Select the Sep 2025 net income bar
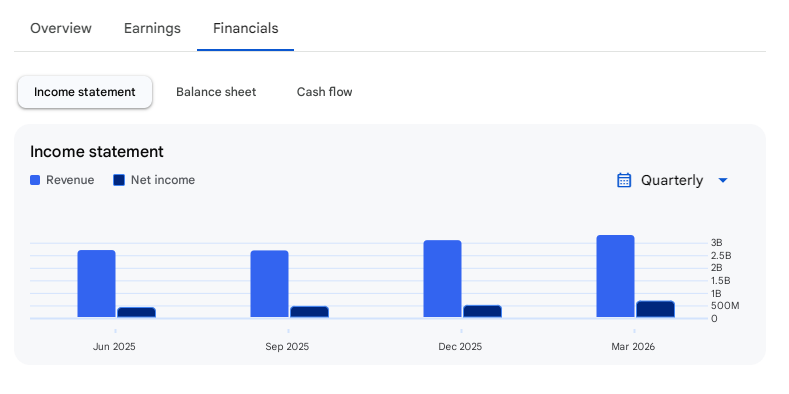 coord(309,312)
